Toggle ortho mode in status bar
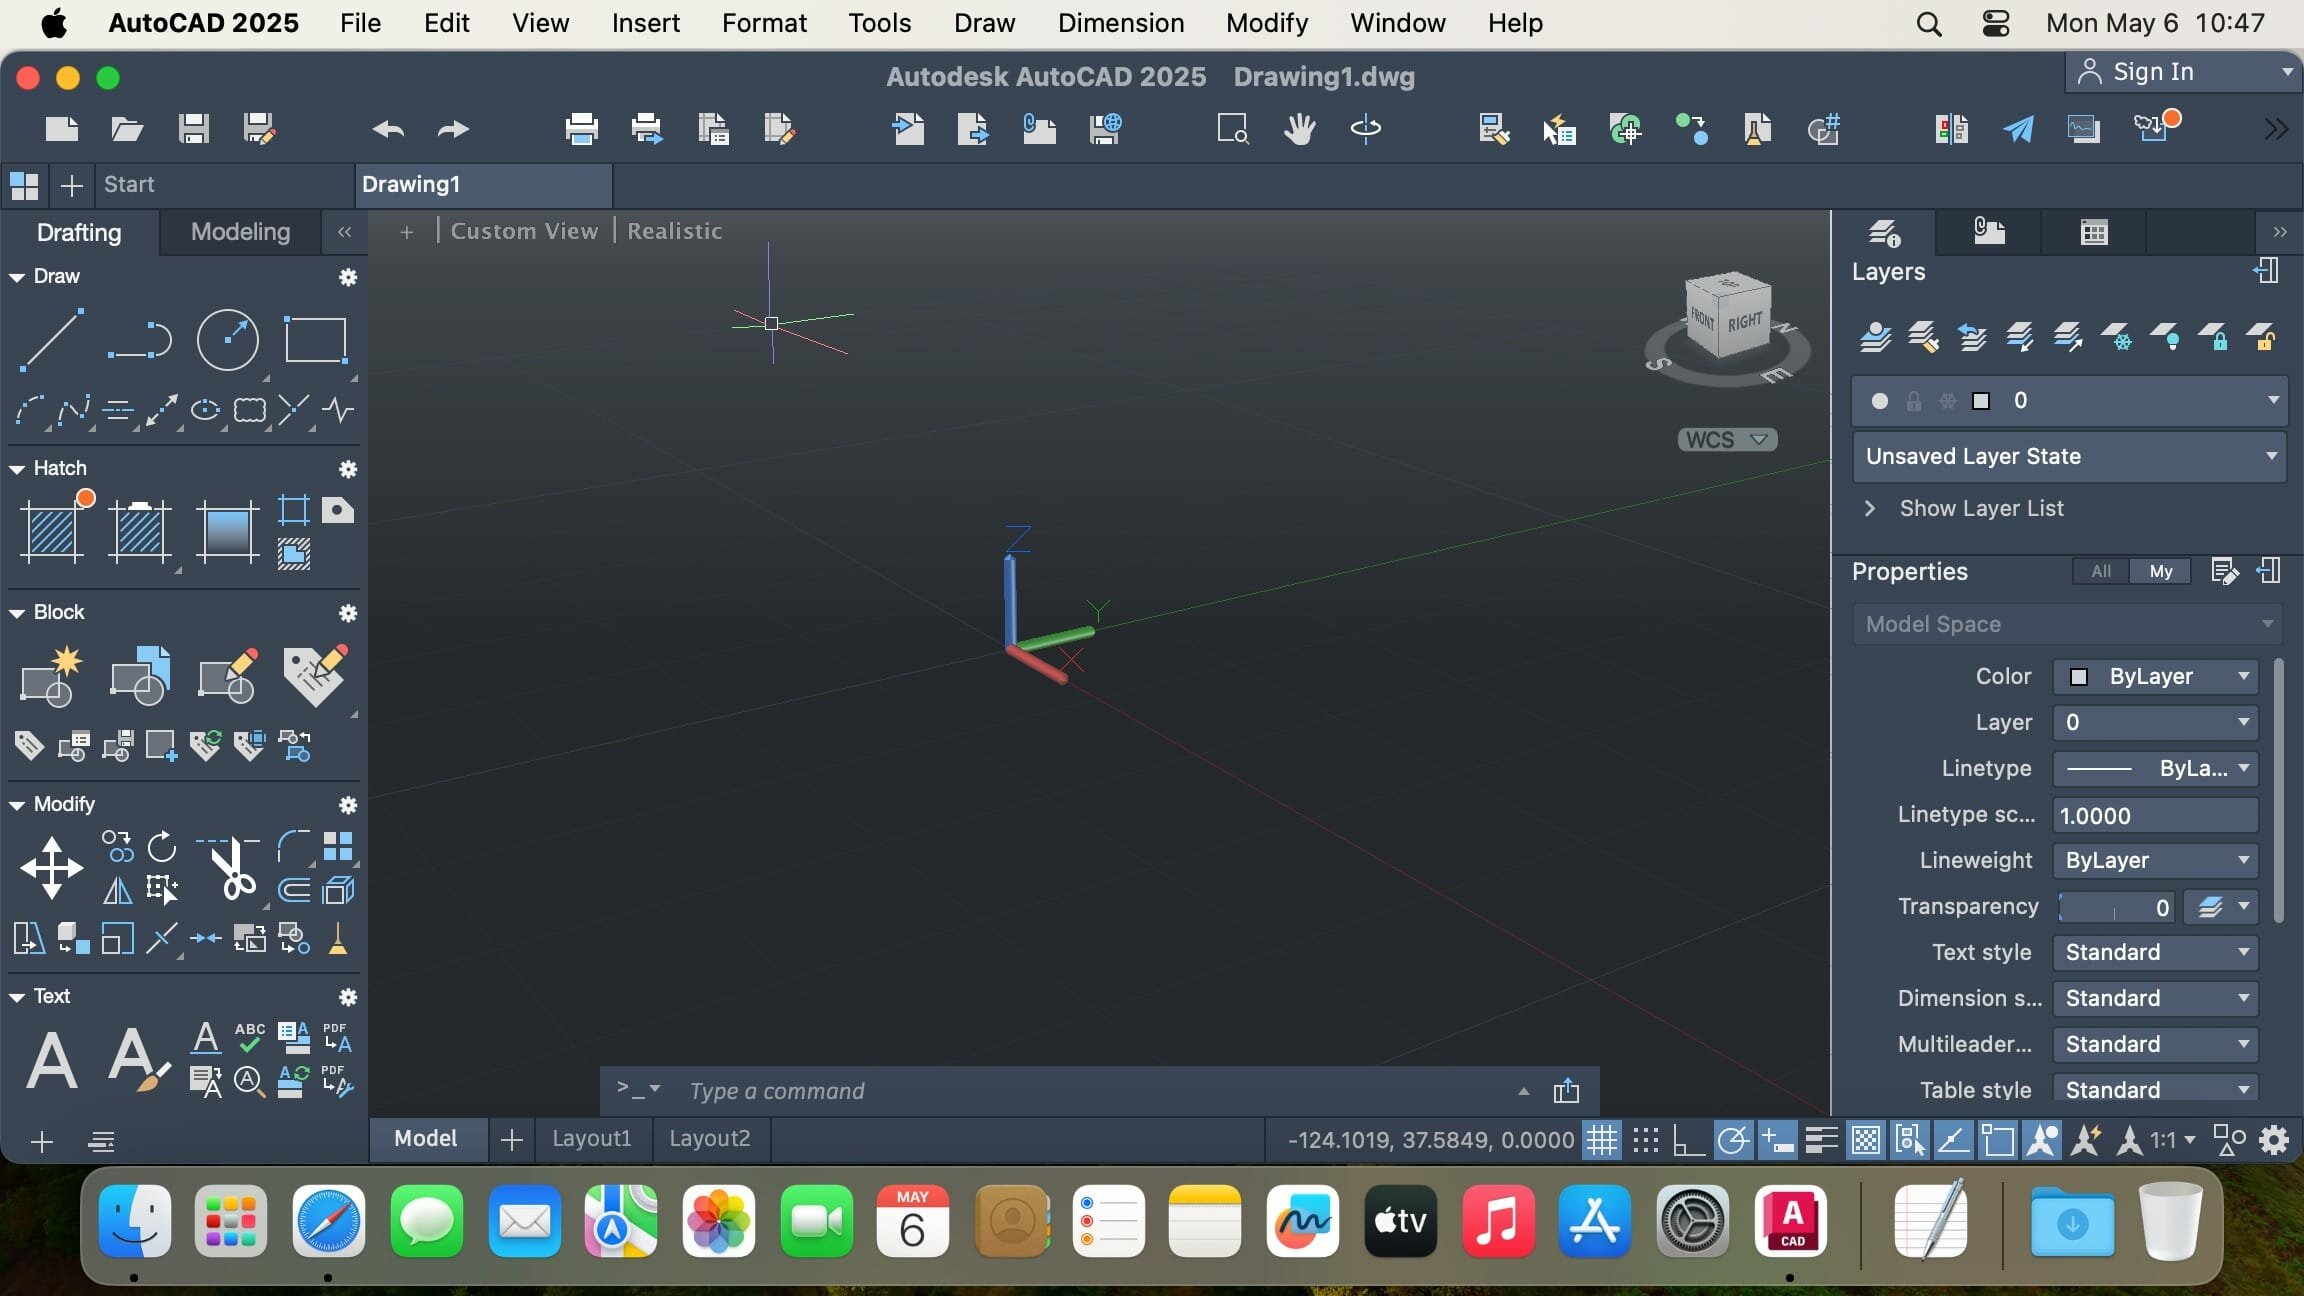The image size is (2304, 1296). pos(1689,1140)
